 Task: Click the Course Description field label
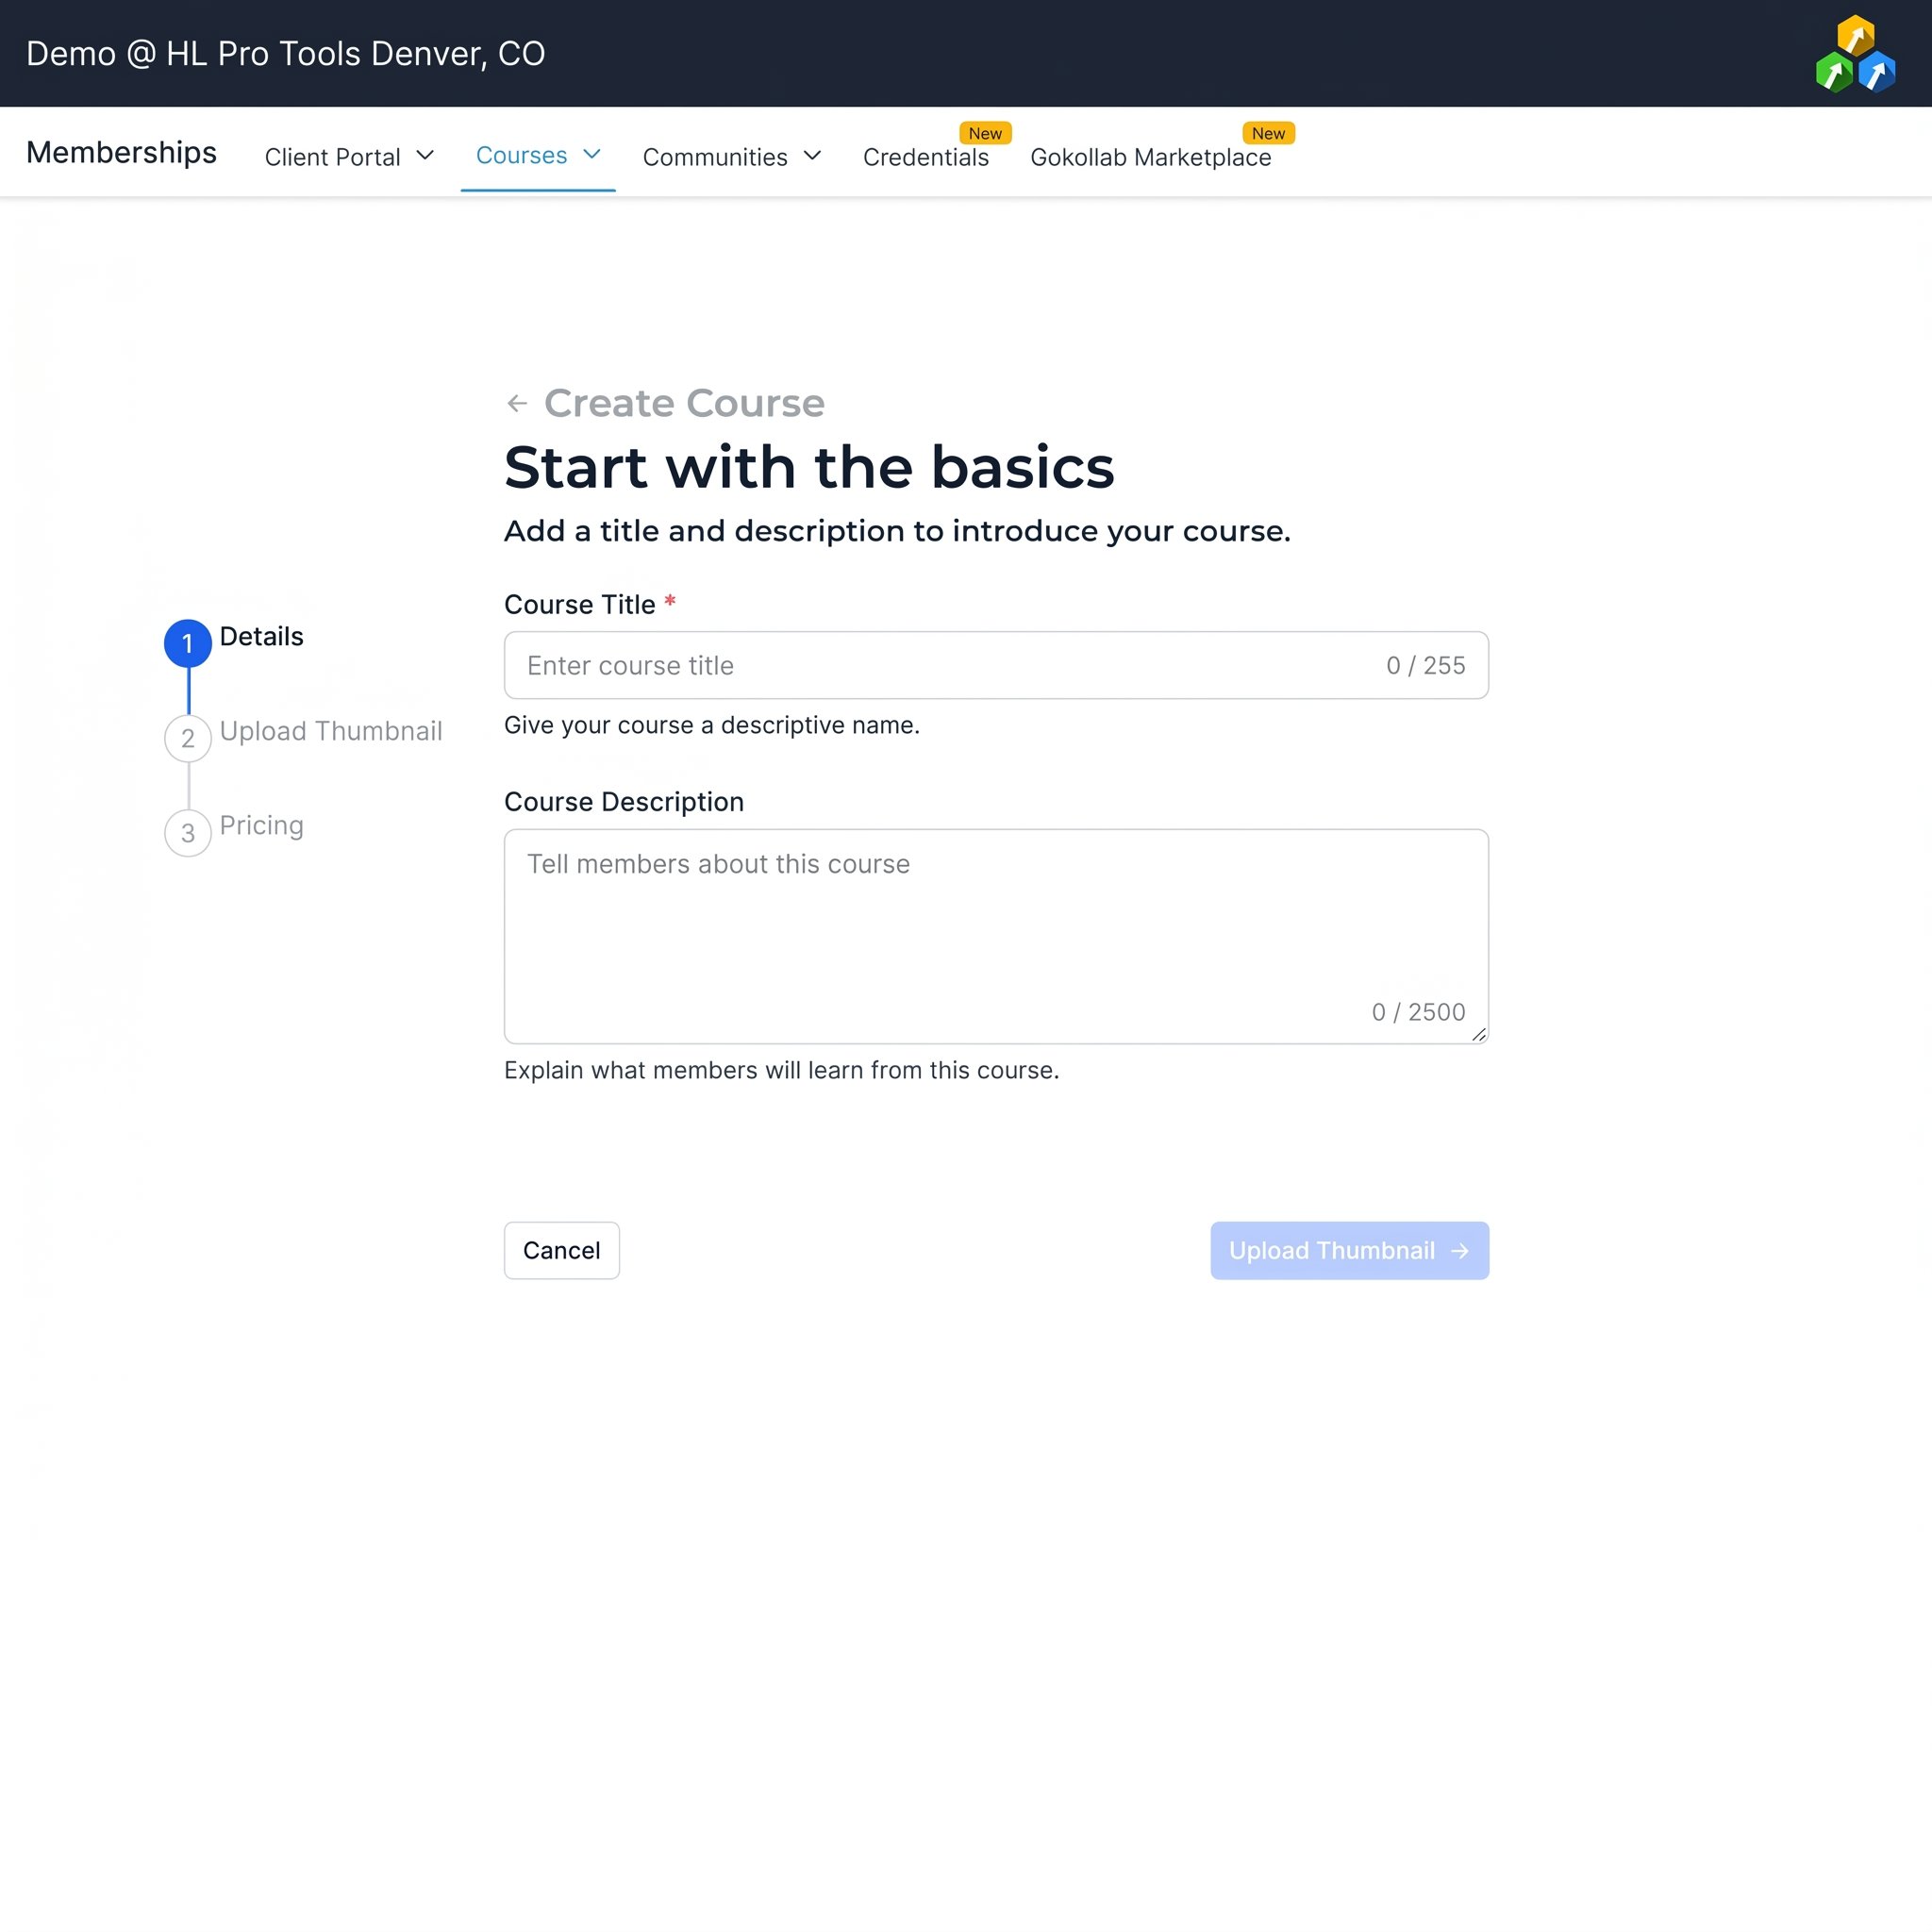coord(624,802)
